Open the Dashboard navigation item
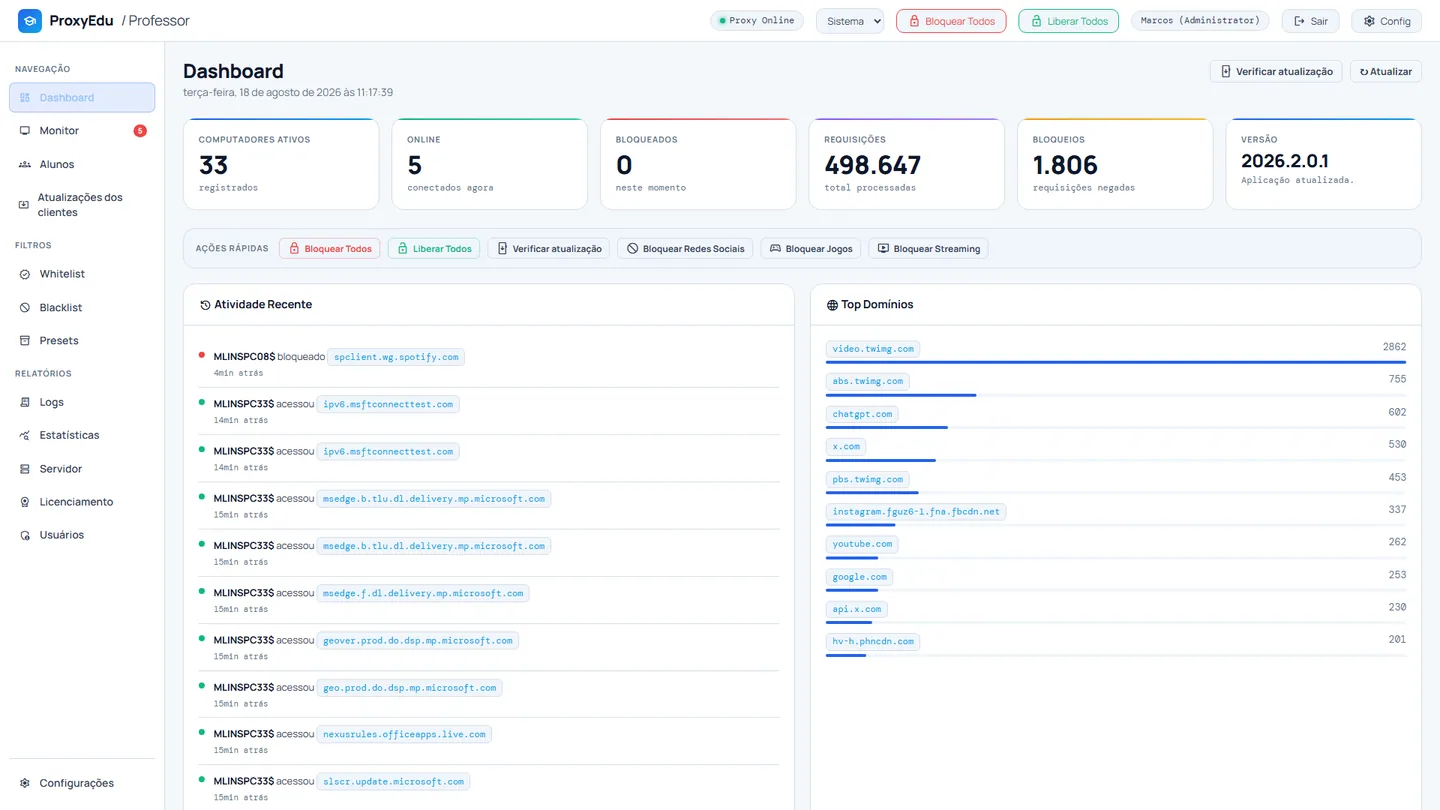 82,98
